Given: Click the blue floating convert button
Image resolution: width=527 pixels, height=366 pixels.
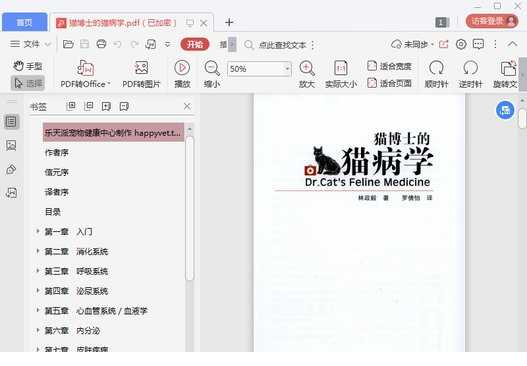Looking at the screenshot, I should click(x=505, y=110).
